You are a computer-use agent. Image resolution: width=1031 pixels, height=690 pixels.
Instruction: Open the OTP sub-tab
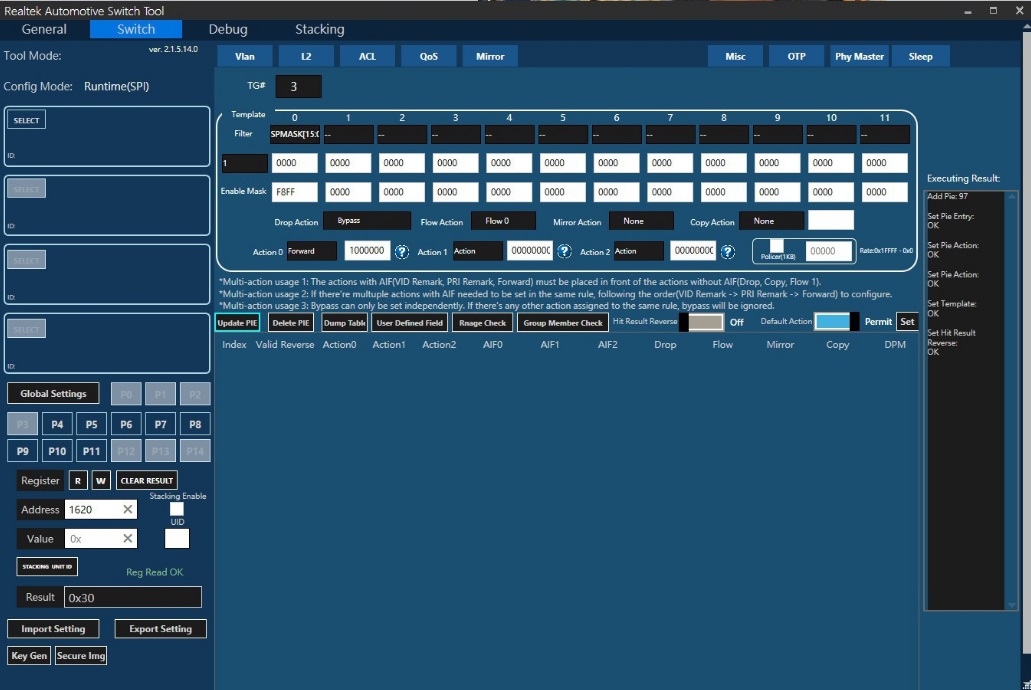click(x=796, y=57)
